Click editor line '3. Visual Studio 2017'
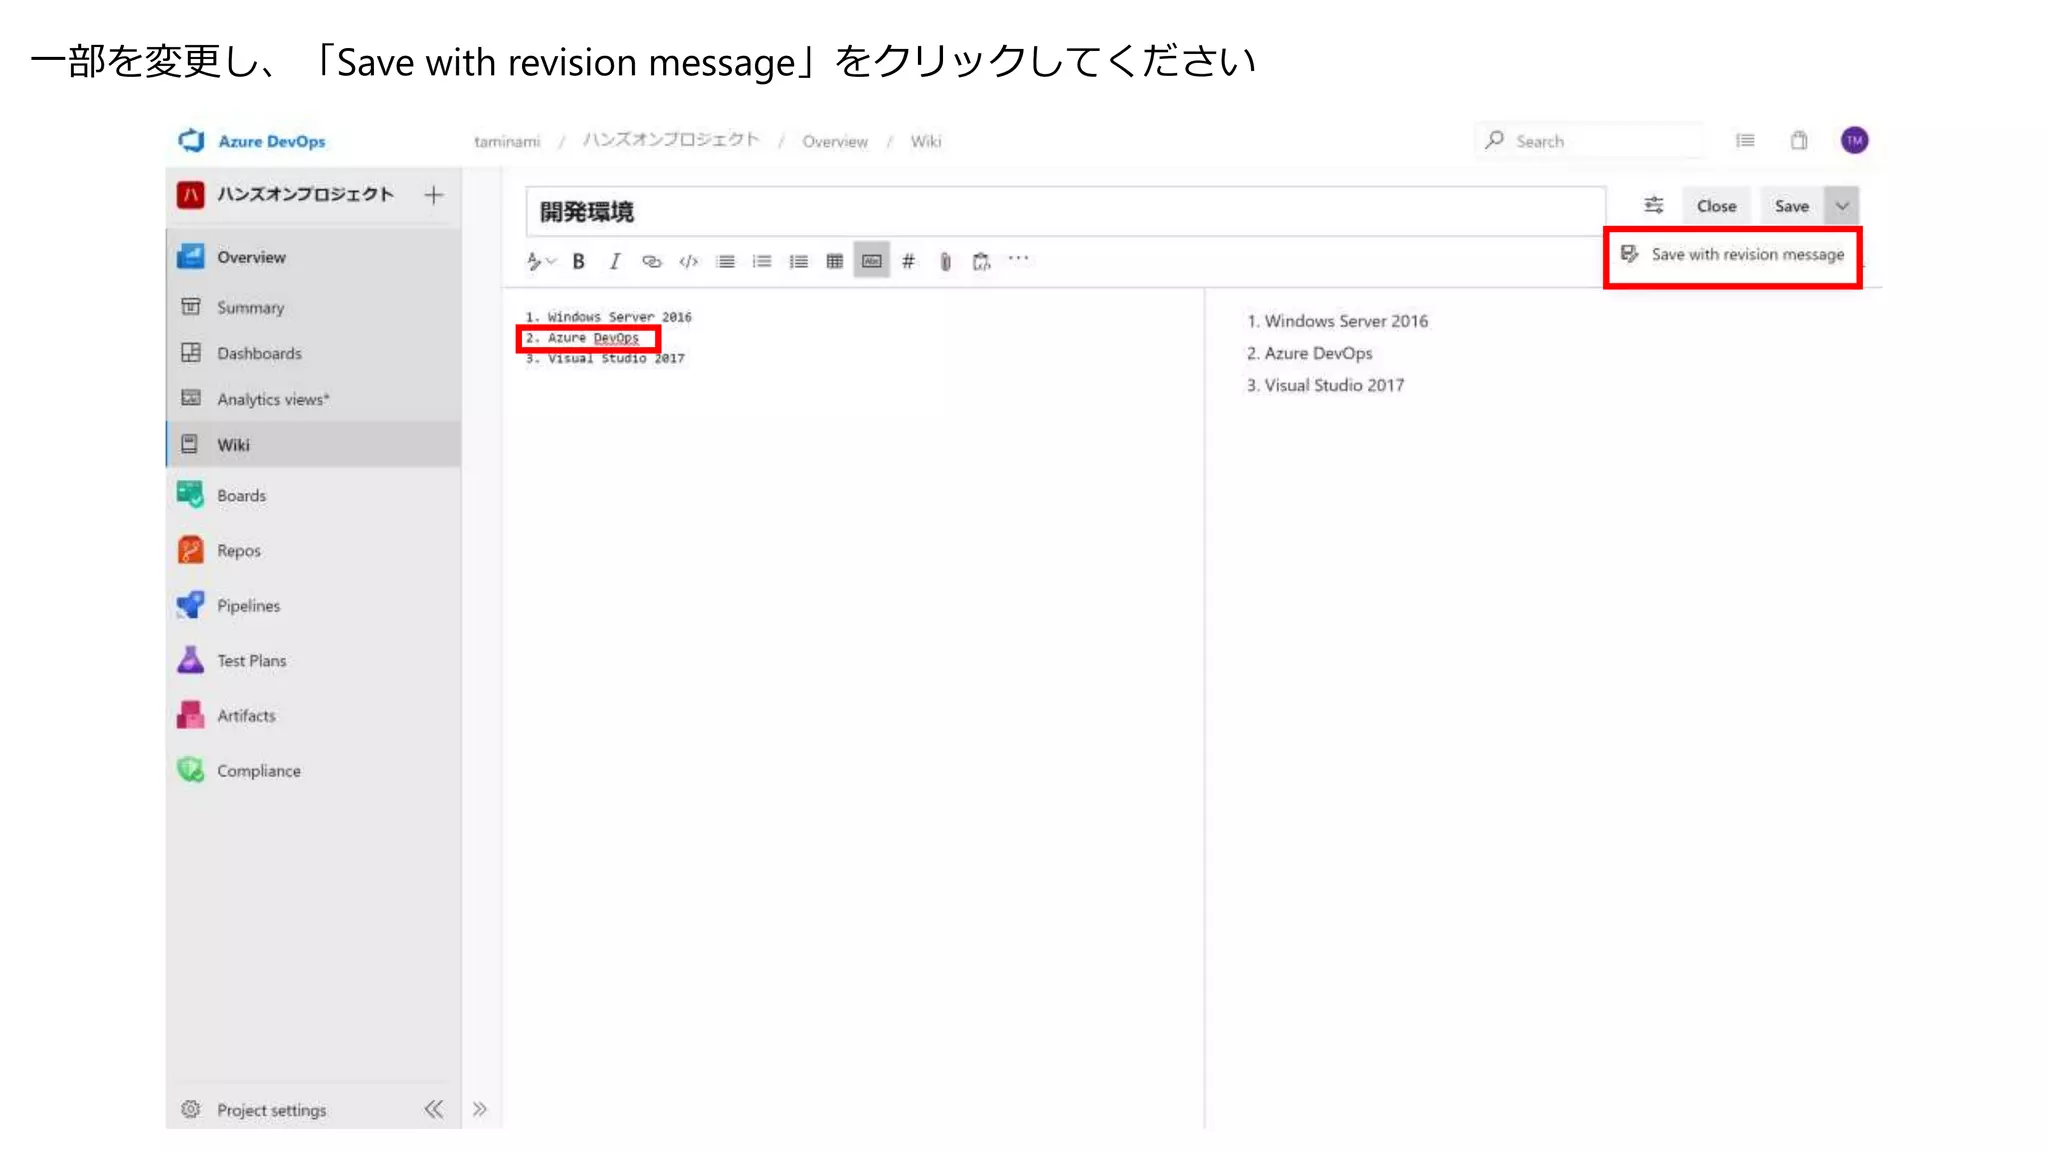2048x1152 pixels. pyautogui.click(x=605, y=358)
